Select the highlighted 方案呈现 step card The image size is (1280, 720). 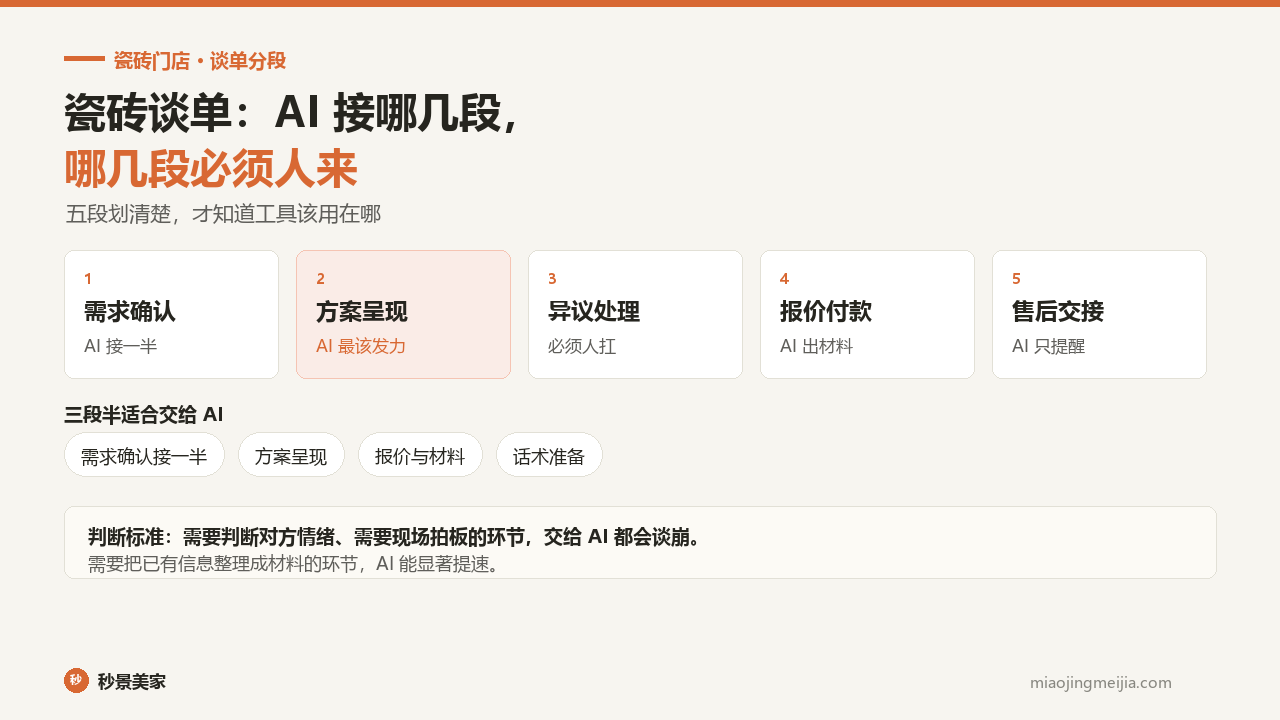pyautogui.click(x=403, y=314)
